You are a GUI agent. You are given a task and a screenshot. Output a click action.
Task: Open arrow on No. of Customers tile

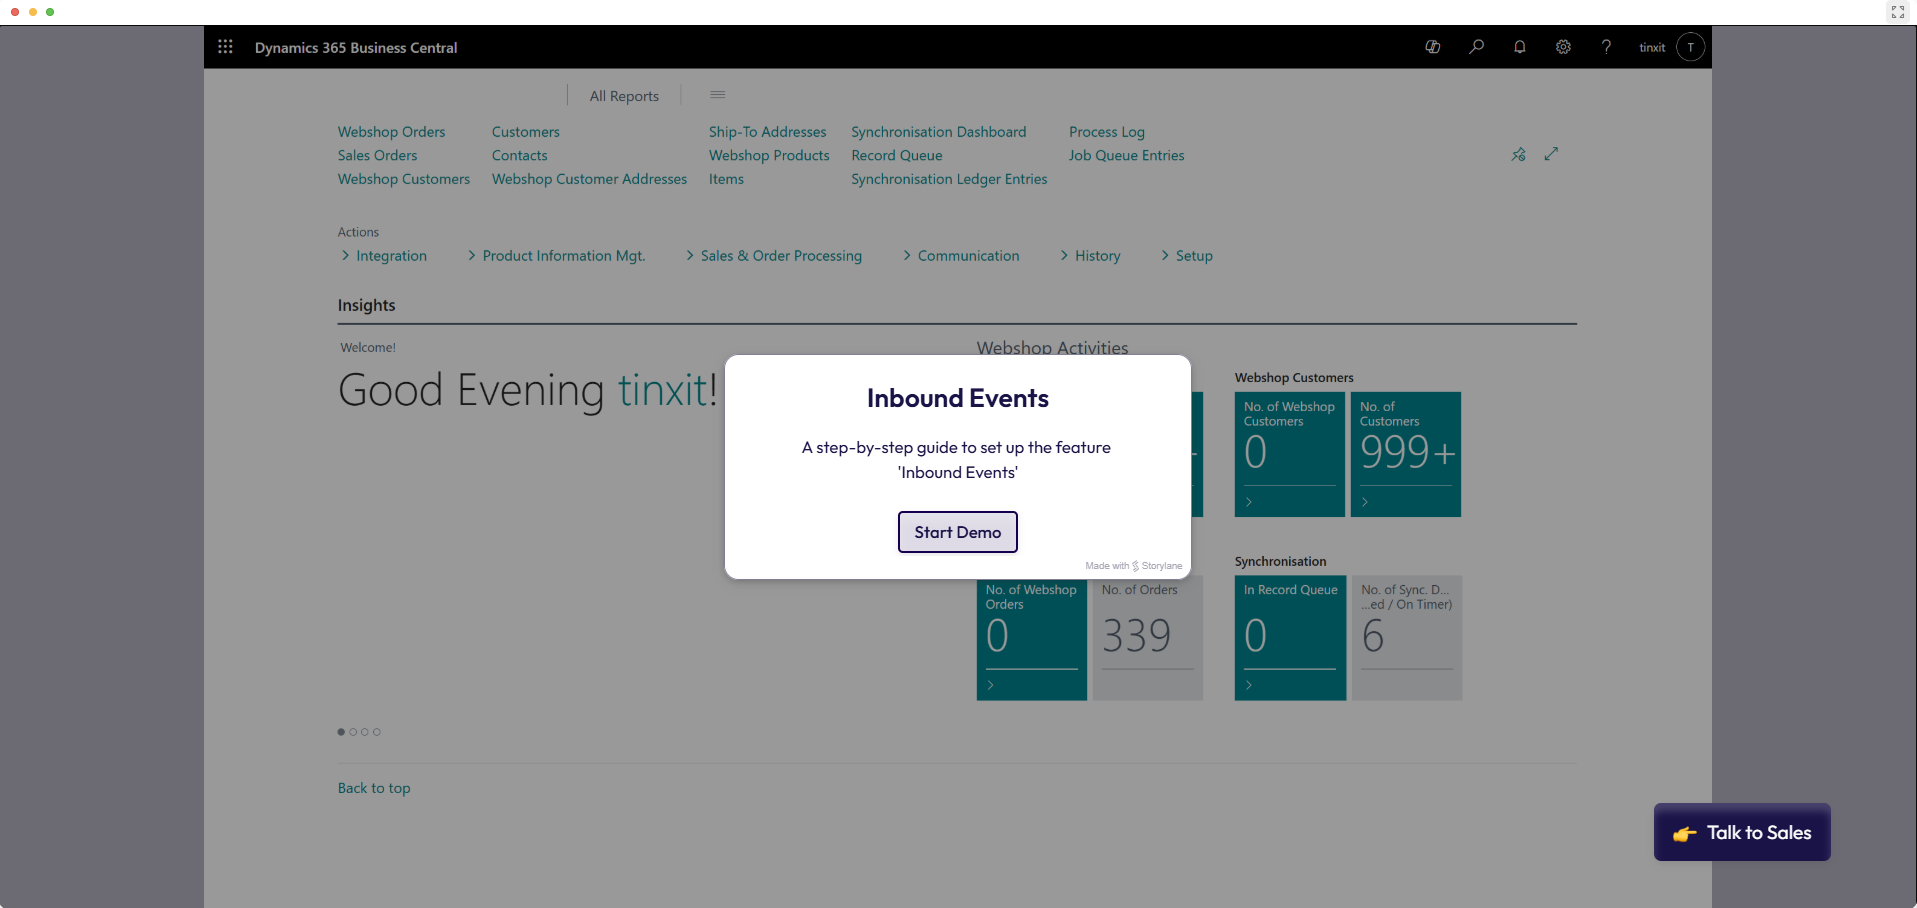[1365, 502]
